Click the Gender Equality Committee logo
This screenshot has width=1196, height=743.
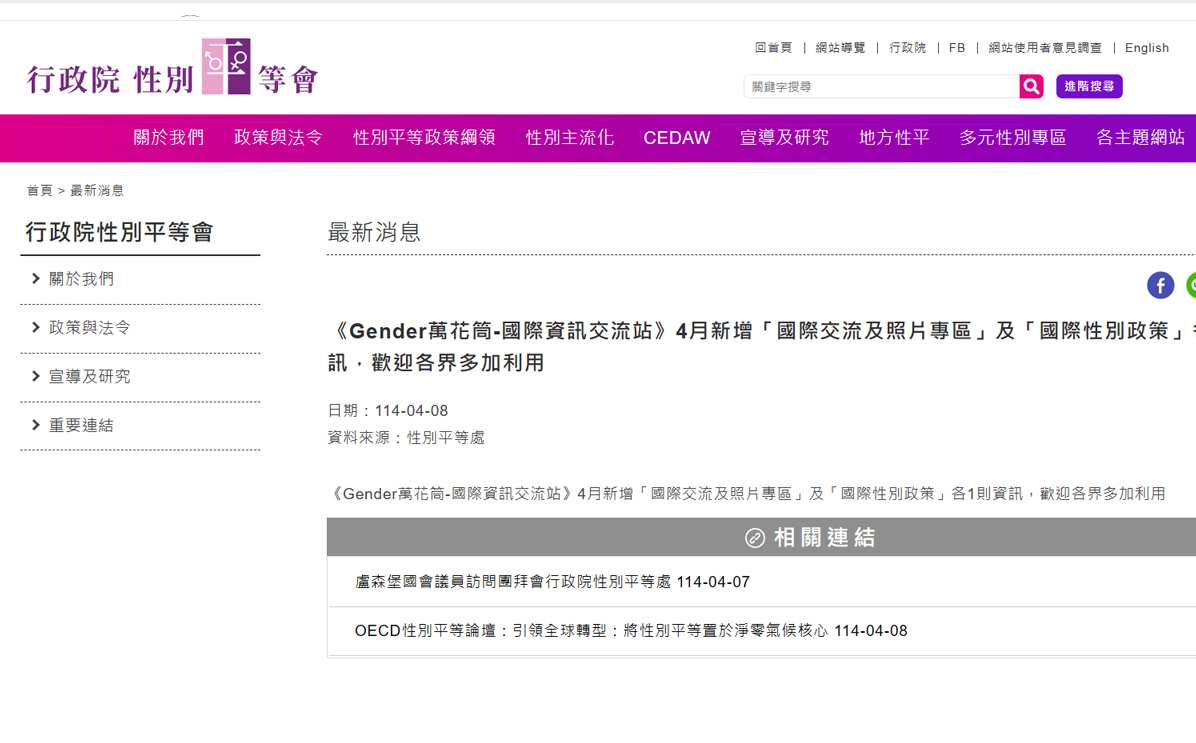click(x=172, y=68)
